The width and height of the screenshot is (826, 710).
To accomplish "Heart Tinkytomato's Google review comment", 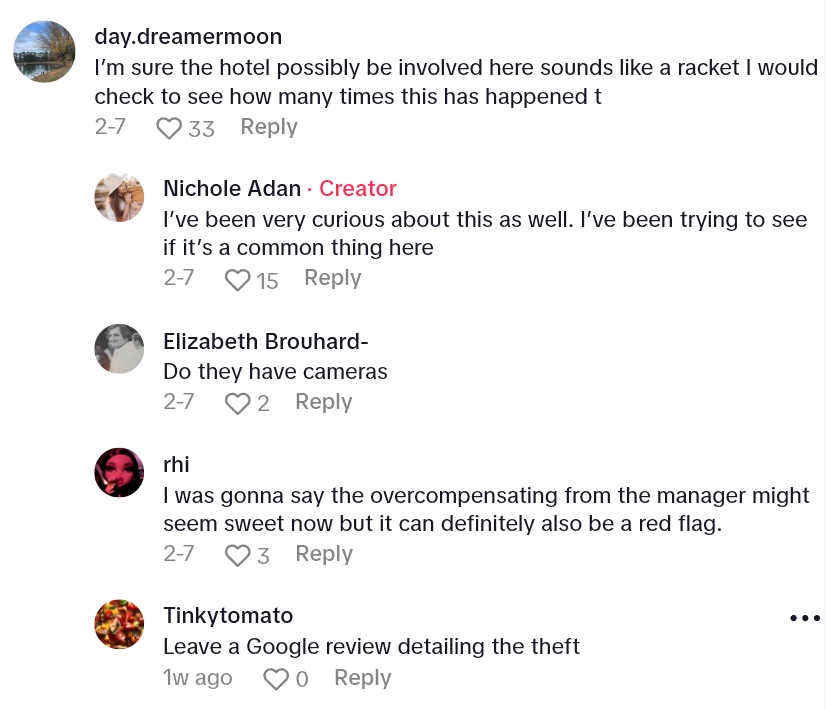I will click(x=276, y=679).
